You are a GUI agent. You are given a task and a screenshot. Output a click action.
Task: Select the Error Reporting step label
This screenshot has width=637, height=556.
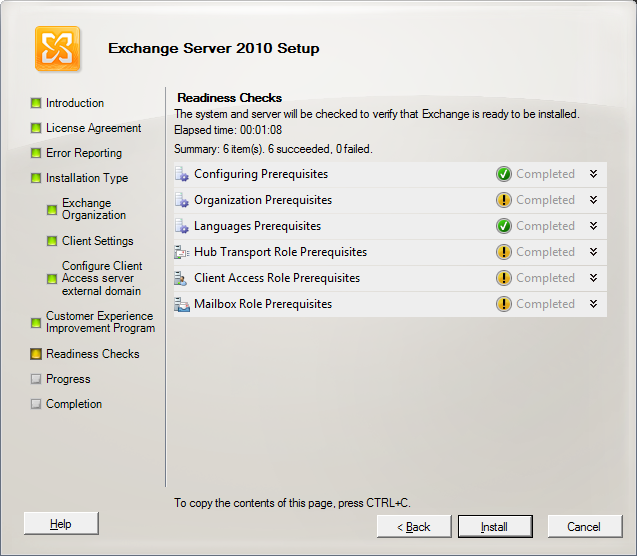coord(84,153)
